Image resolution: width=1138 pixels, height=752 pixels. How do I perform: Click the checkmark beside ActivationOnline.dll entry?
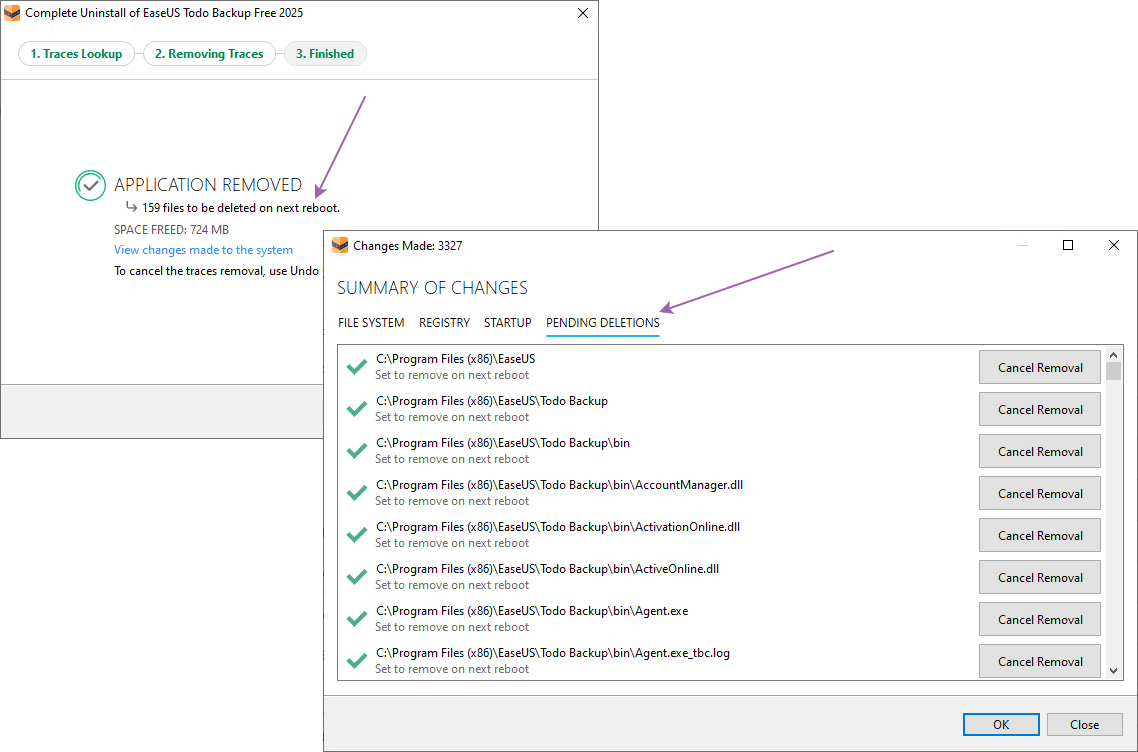click(x=356, y=535)
